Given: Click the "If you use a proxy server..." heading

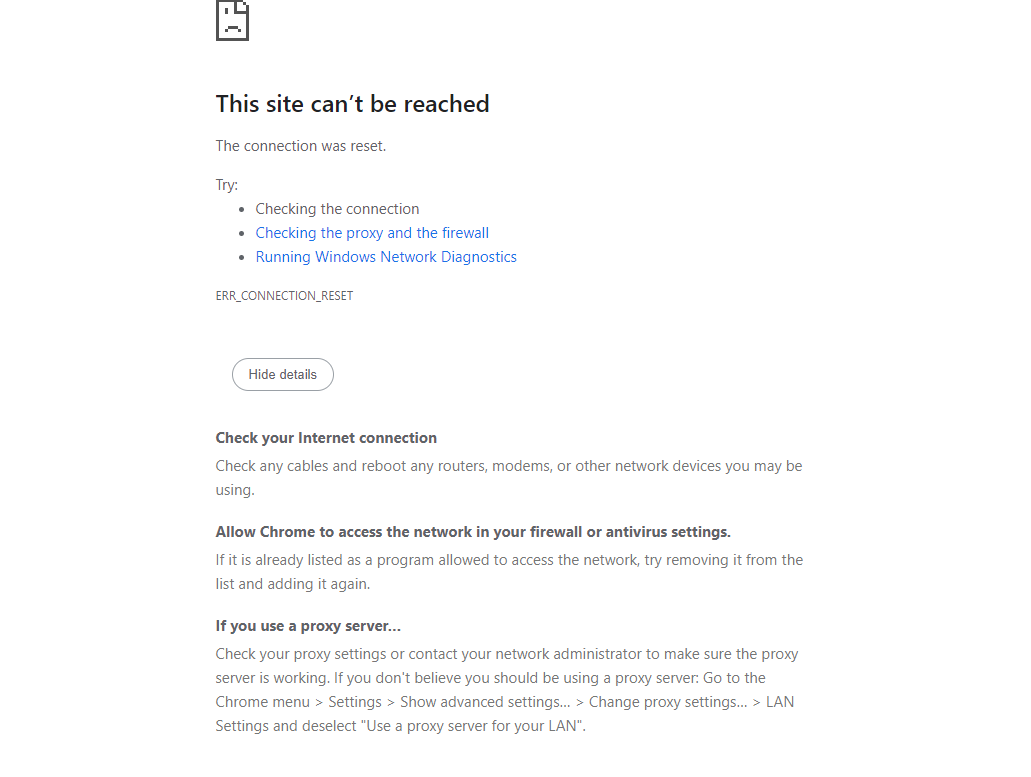Looking at the screenshot, I should coord(308,626).
